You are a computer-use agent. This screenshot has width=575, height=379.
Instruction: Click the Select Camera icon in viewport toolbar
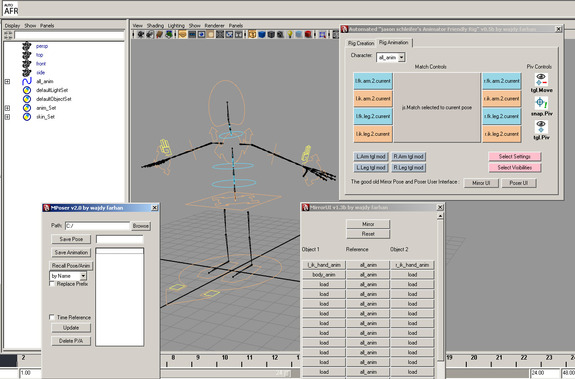click(x=141, y=34)
